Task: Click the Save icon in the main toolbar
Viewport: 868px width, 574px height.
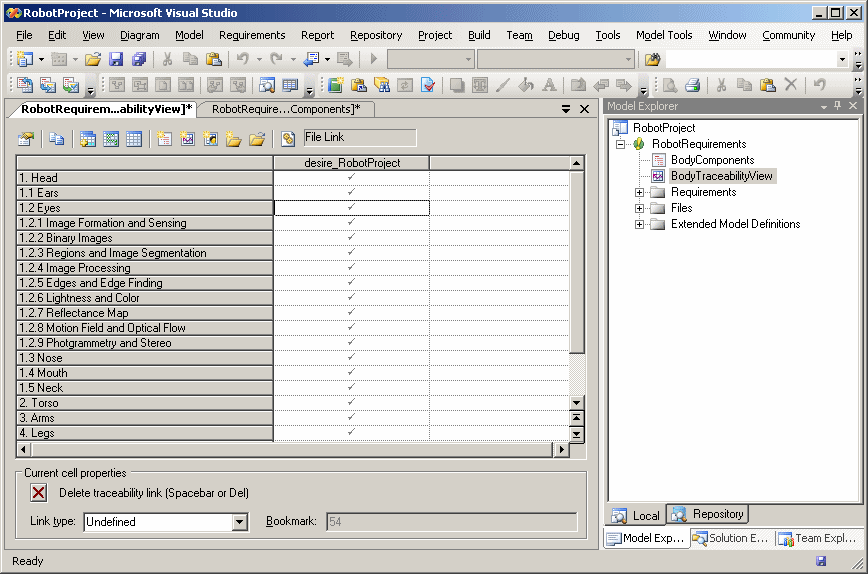Action: (116, 59)
